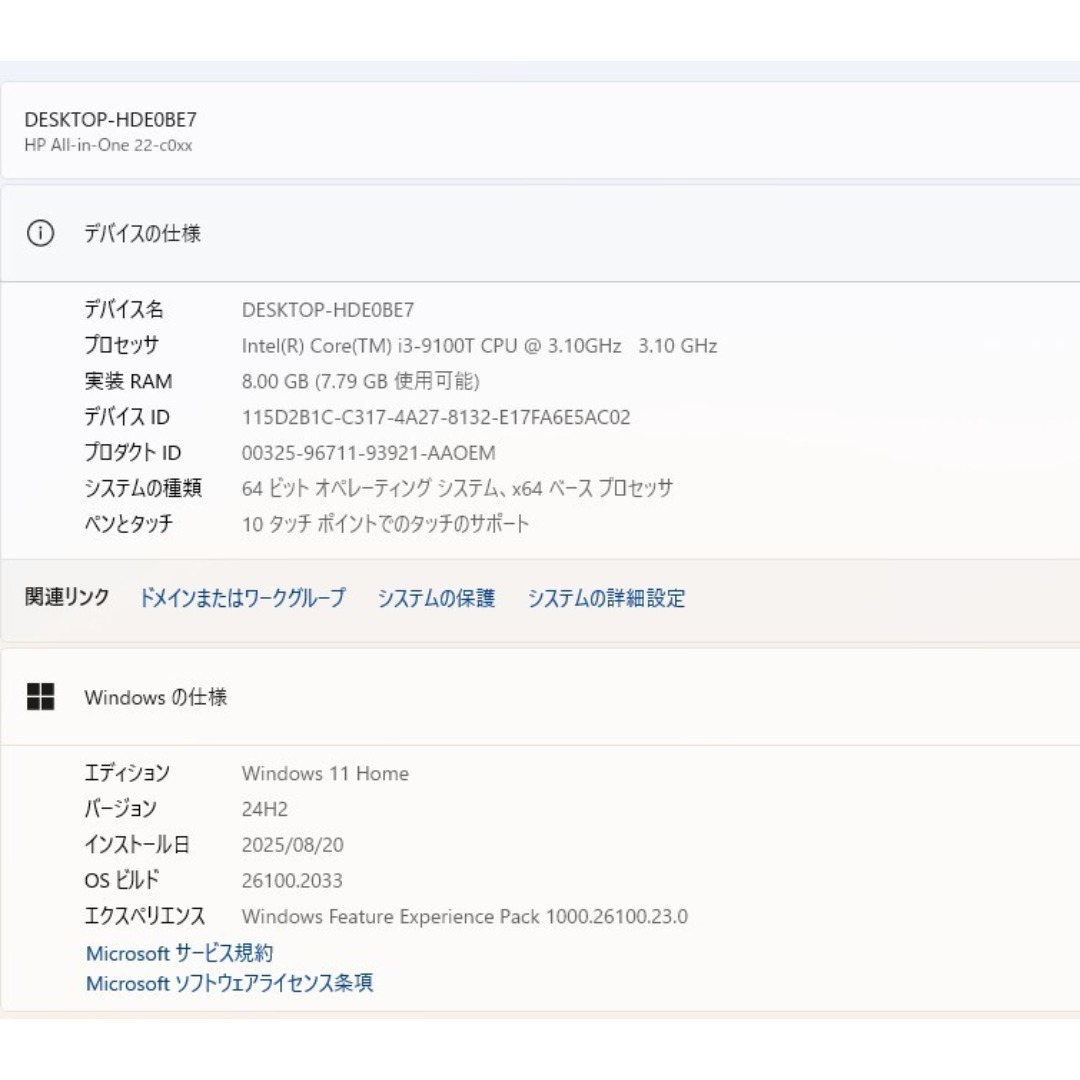The height and width of the screenshot is (1080, 1080).
Task: Click the システムの種類 label
Action: point(143,488)
